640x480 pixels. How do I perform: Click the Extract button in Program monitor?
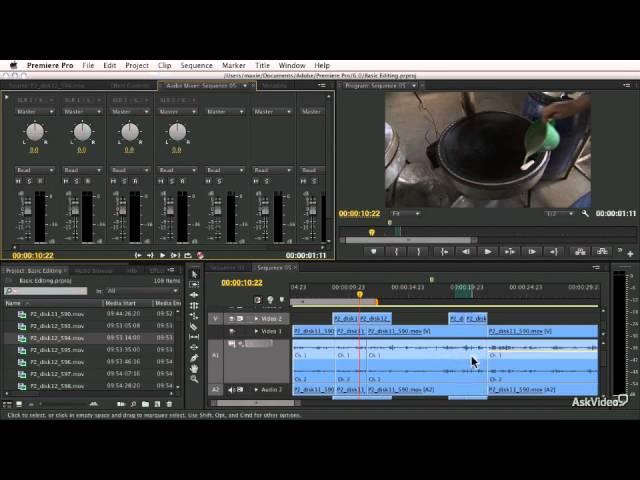[x=602, y=252]
